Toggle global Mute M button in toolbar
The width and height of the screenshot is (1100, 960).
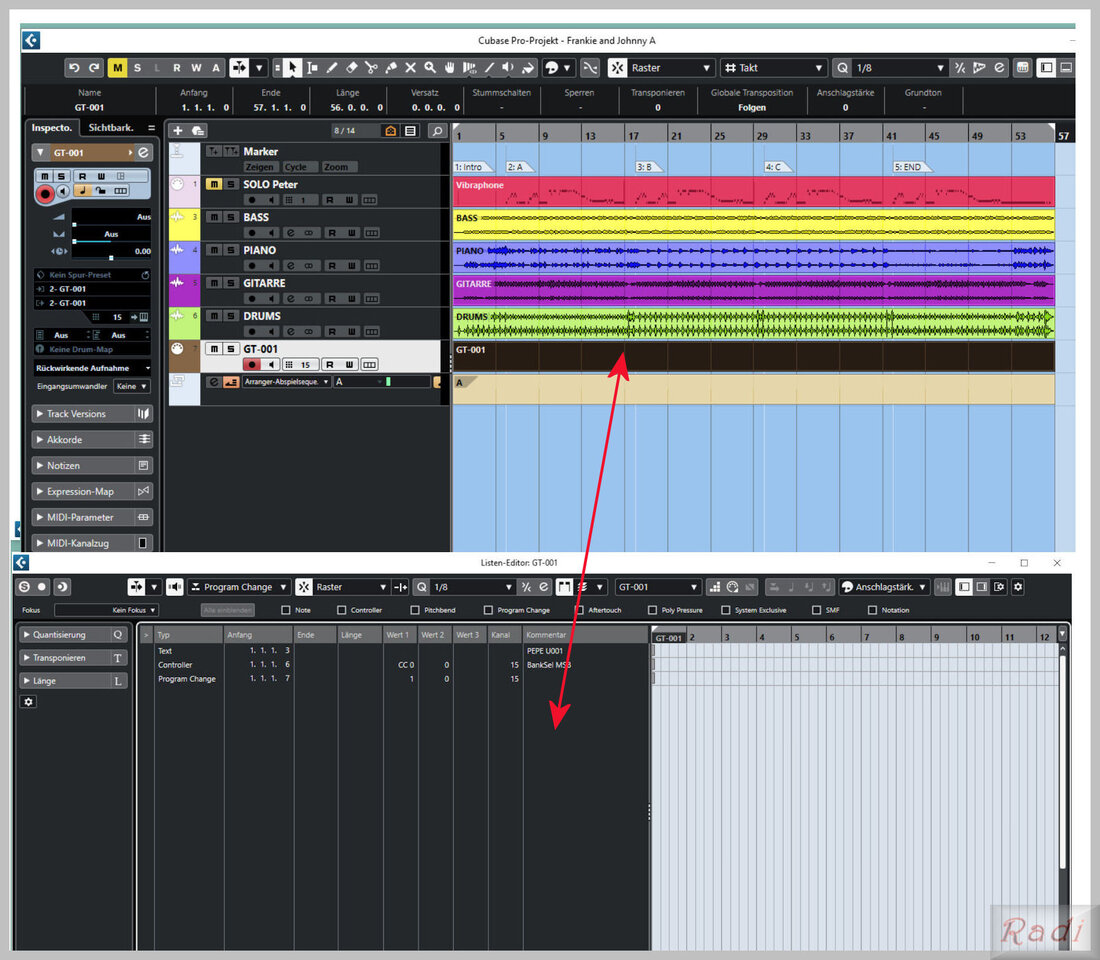tap(117, 68)
